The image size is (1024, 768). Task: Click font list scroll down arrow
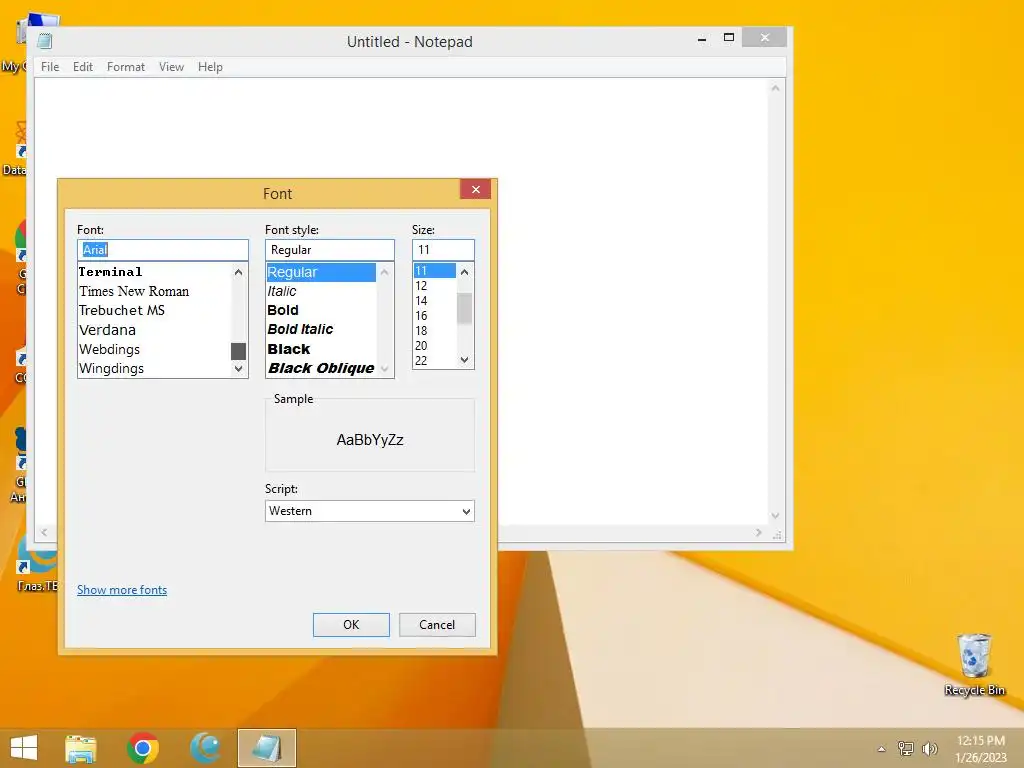tap(238, 369)
